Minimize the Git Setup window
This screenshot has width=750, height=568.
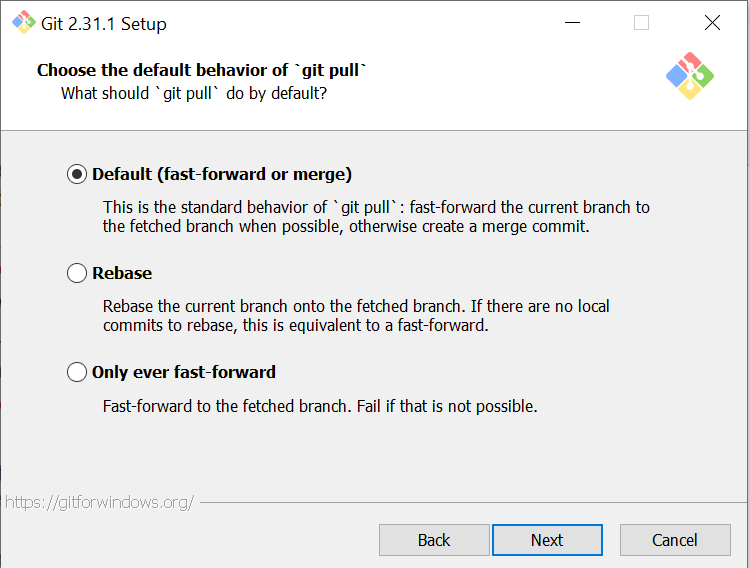(573, 23)
